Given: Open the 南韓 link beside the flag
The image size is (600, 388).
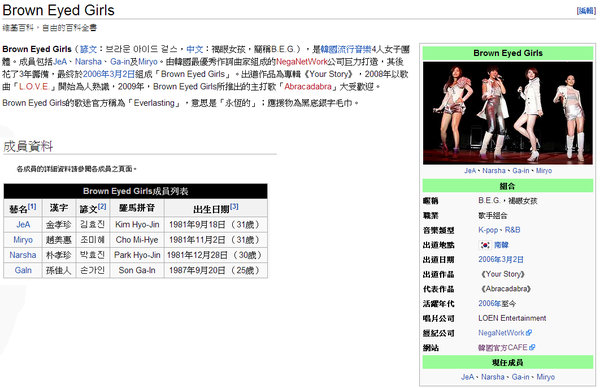Looking at the screenshot, I should pyautogui.click(x=501, y=245).
